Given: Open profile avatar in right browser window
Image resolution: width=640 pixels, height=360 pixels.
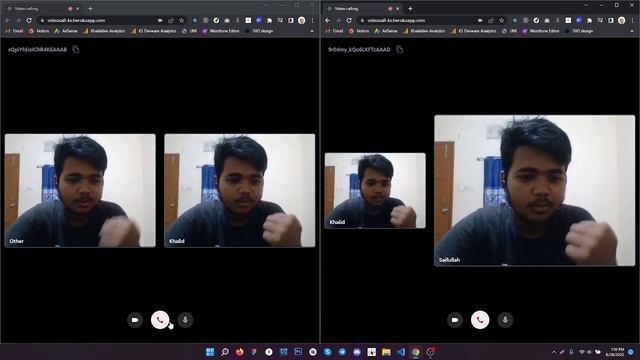Looking at the screenshot, I should point(622,20).
